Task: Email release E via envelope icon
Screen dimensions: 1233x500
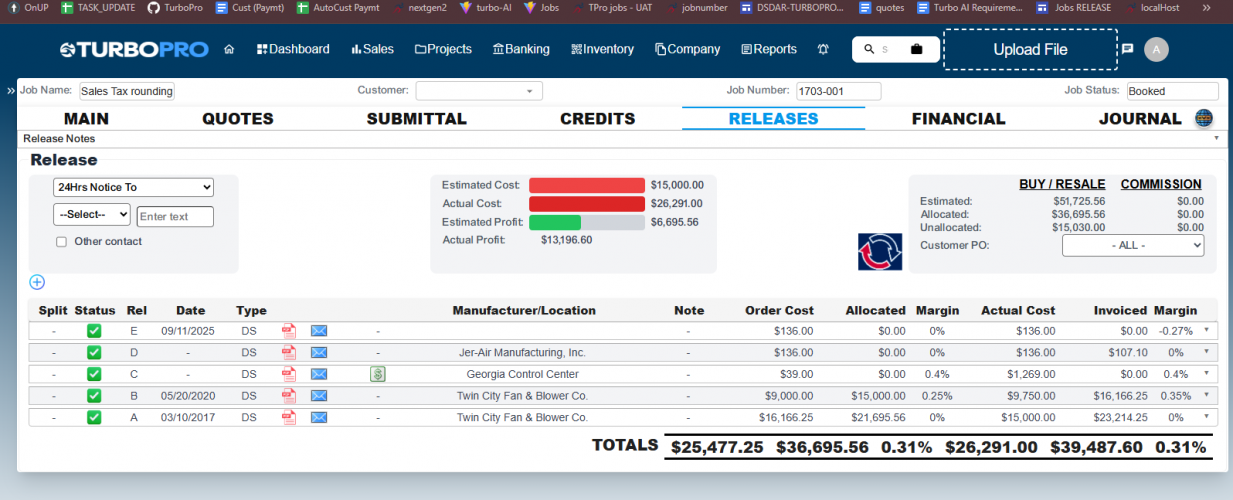Action: tap(319, 331)
